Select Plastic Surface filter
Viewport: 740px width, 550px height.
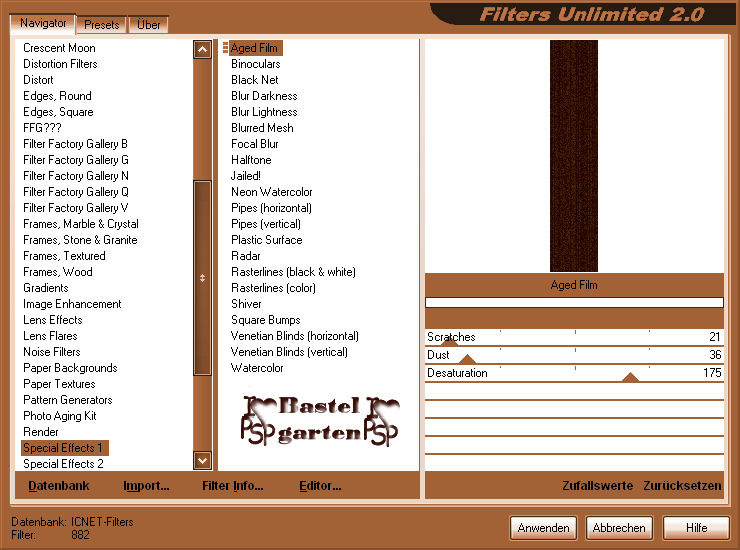(x=267, y=240)
